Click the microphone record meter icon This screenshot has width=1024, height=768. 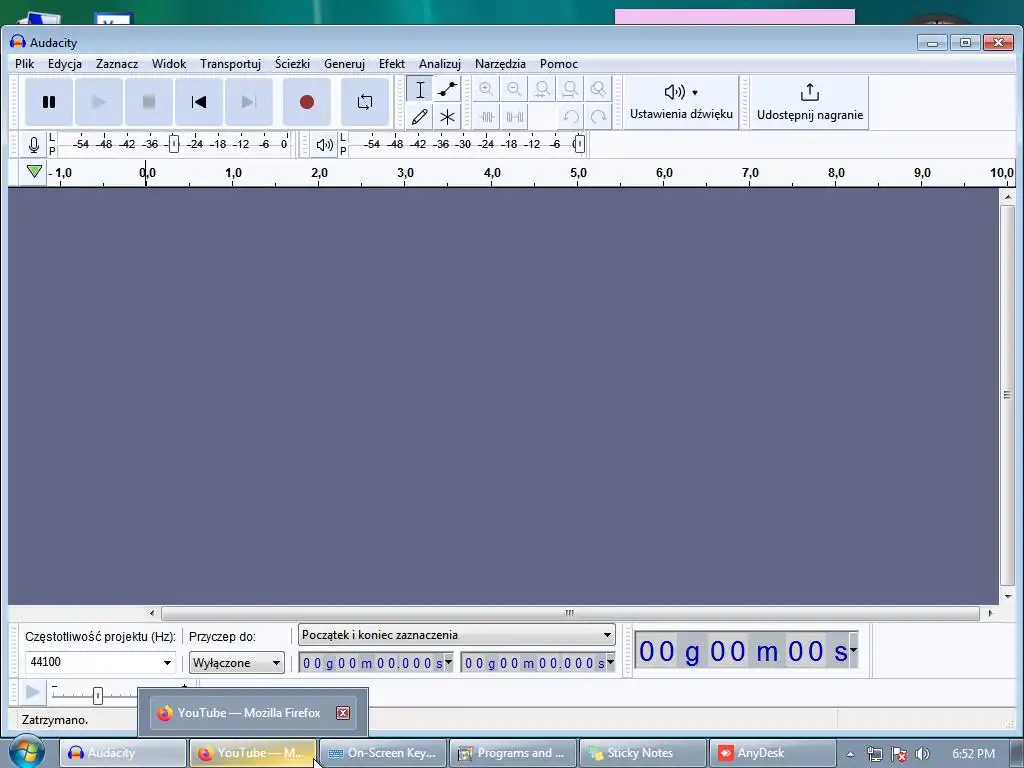pos(34,144)
